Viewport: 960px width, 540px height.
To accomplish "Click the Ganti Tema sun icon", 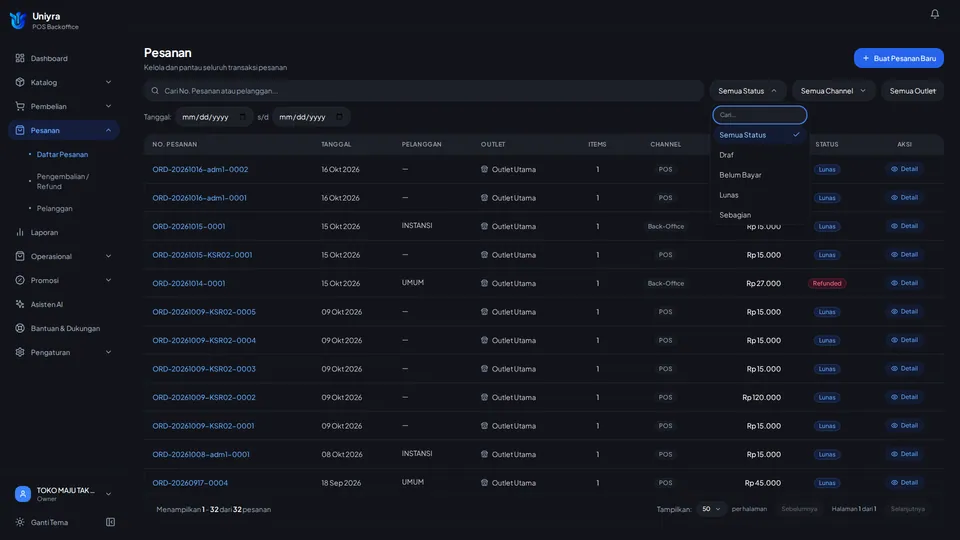I will point(20,522).
